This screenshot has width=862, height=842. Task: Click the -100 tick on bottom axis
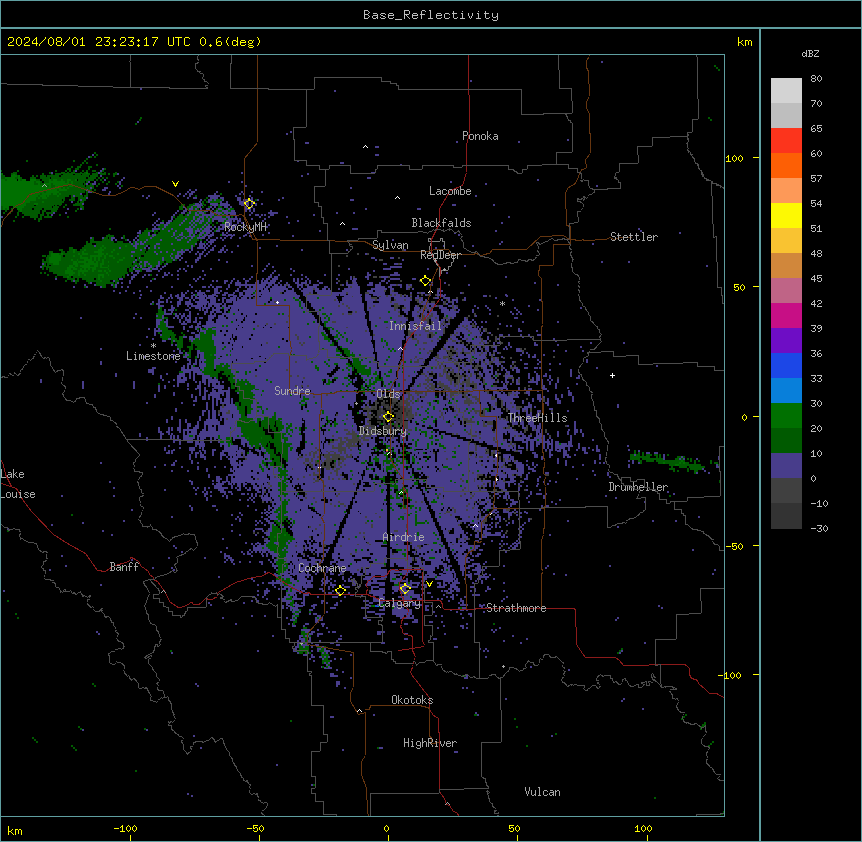point(126,828)
